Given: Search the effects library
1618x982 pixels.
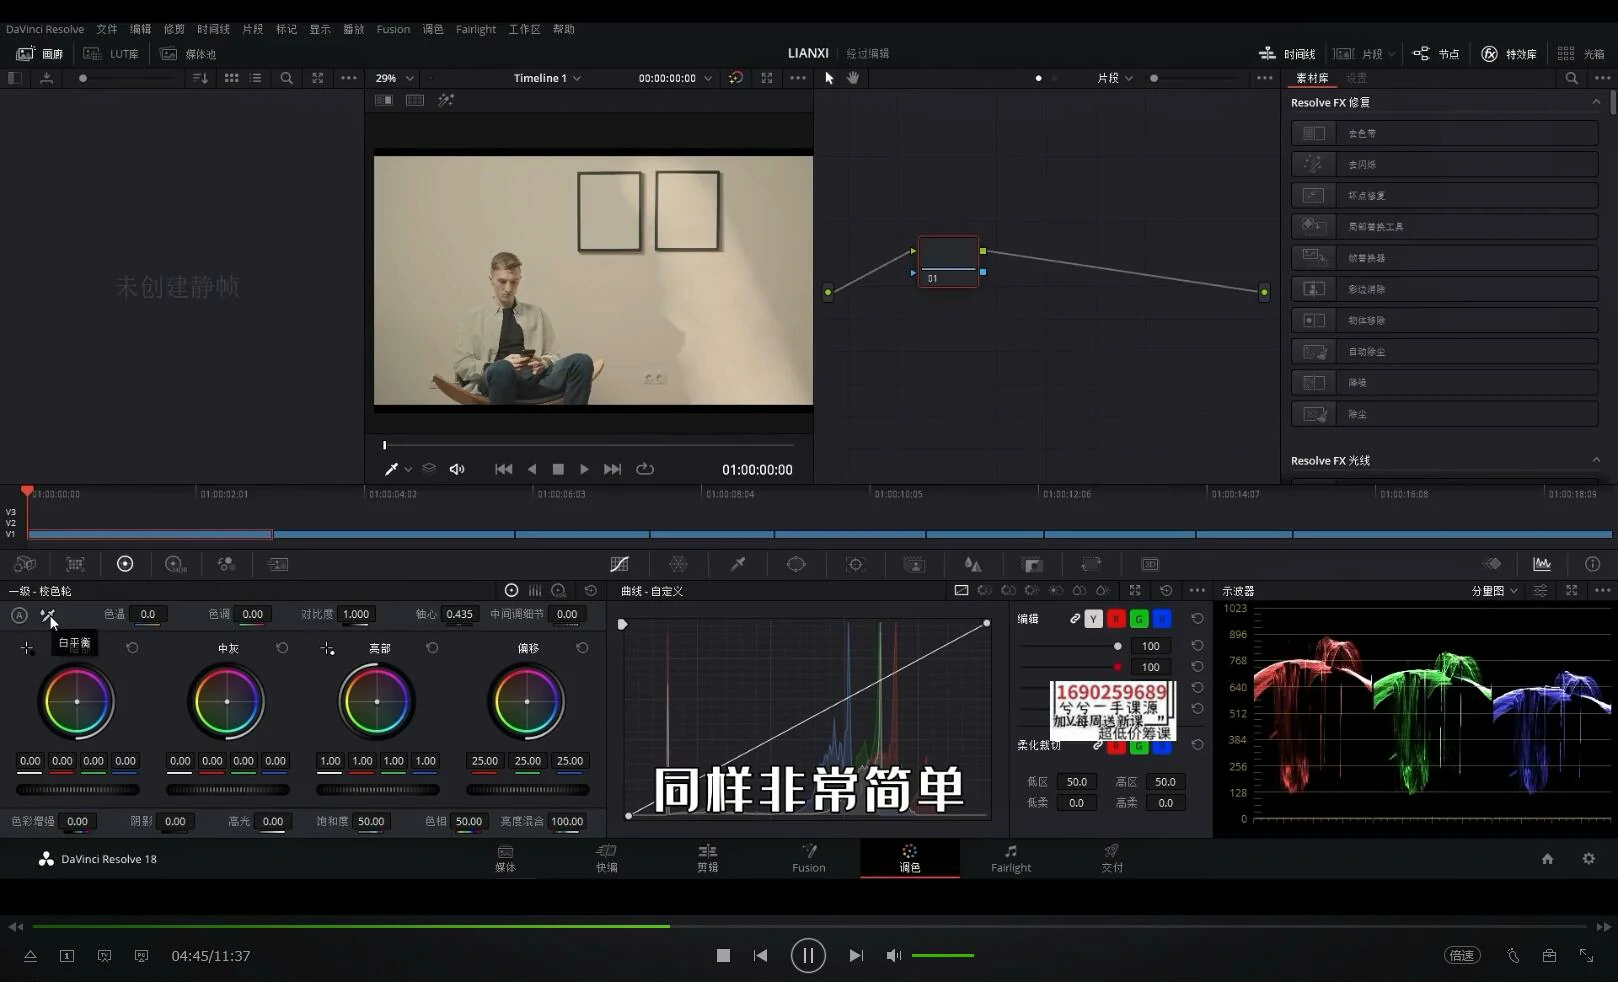Looking at the screenshot, I should click(1571, 78).
